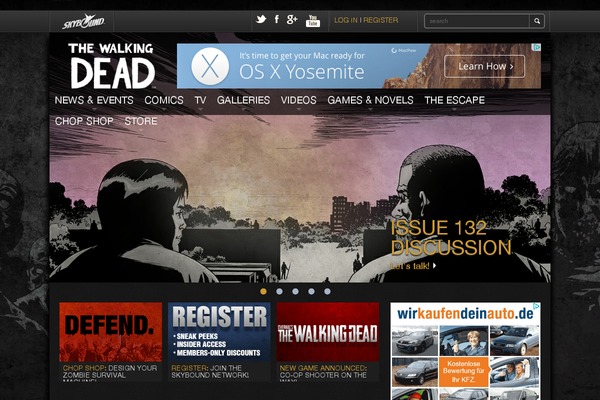The height and width of the screenshot is (400, 600).
Task: Open the REGISTER sneak peeks thumbnail
Action: pos(219,332)
